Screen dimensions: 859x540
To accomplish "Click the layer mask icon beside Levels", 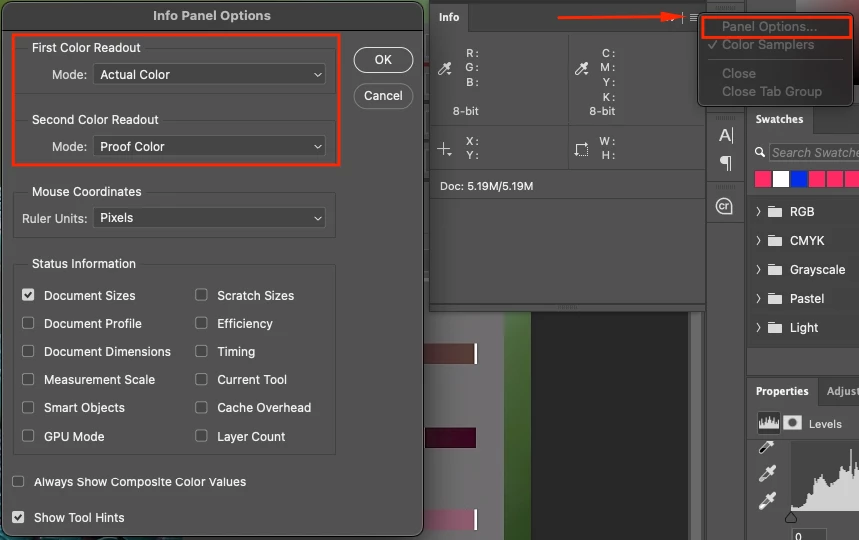I will 792,422.
